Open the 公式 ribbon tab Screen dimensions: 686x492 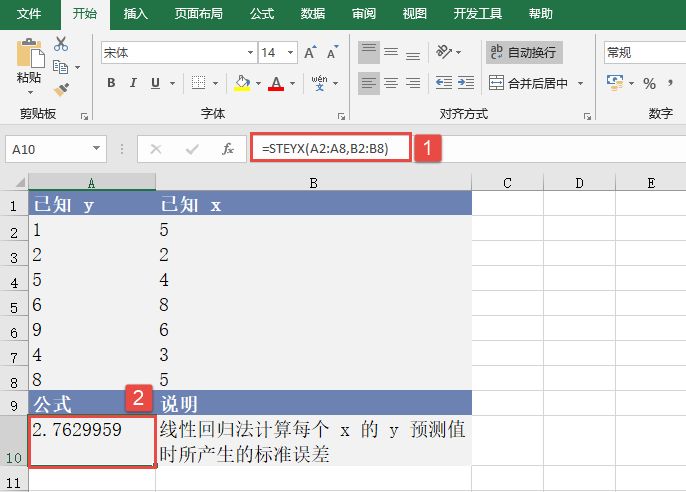[x=262, y=14]
